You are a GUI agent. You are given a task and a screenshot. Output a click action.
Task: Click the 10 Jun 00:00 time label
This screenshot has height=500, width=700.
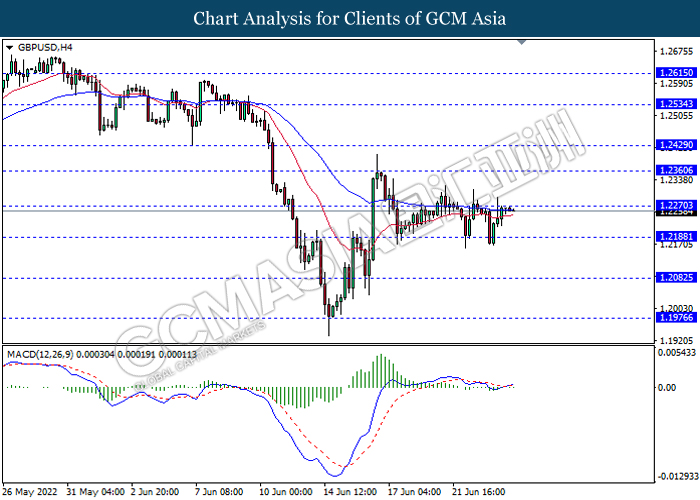pos(286,492)
